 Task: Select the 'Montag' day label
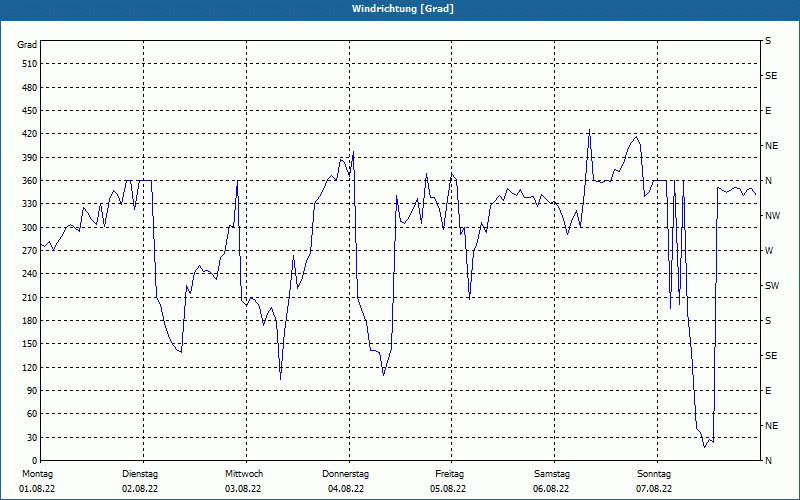tap(37, 474)
